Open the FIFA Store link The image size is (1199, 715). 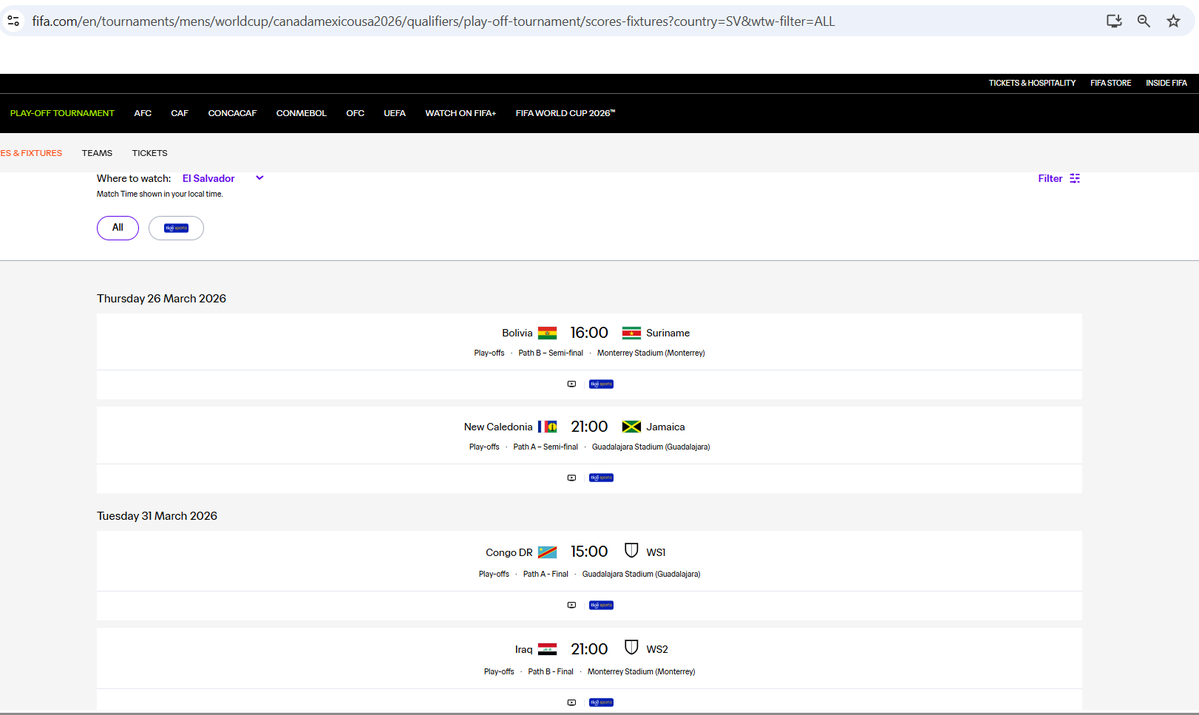pyautogui.click(x=1110, y=83)
